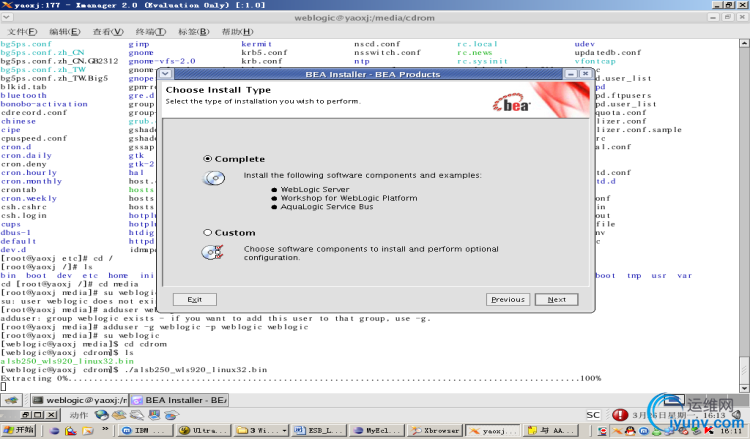
Task: Open the 终端(T) menu in the terminal
Action: click(x=151, y=32)
